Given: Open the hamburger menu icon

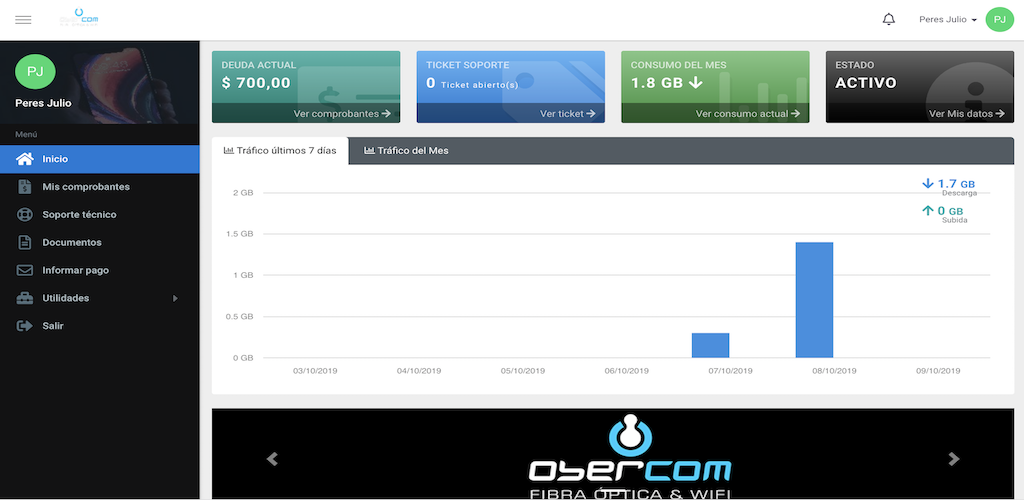Looking at the screenshot, I should 24,20.
